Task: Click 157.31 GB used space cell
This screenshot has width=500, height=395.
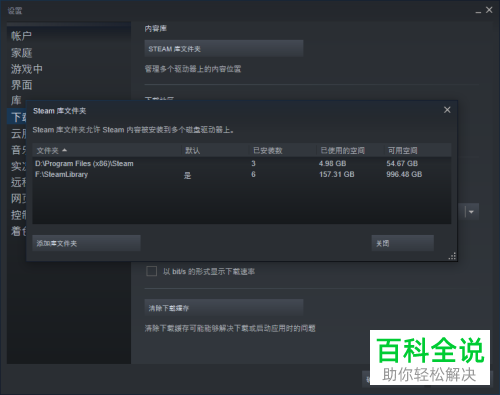Action: tap(337, 174)
